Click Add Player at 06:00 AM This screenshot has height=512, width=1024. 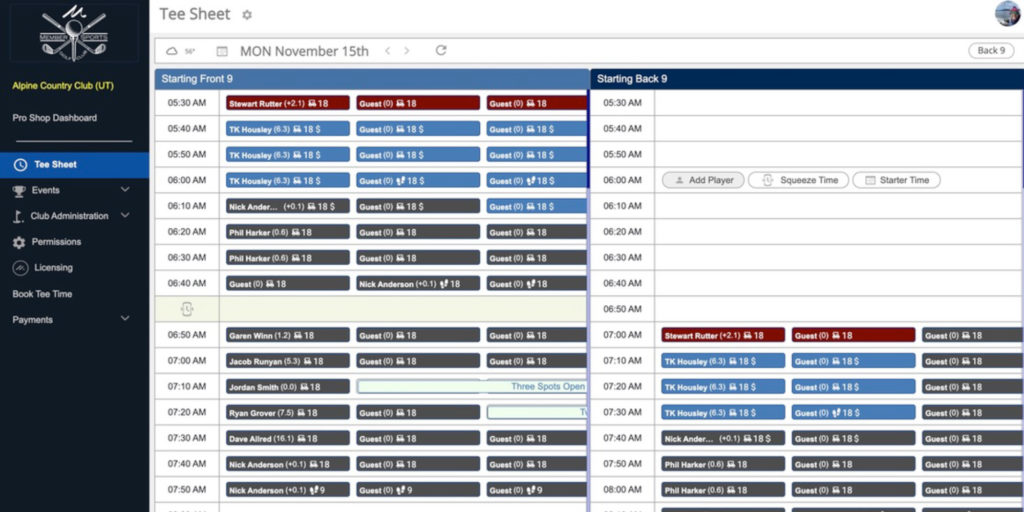pyautogui.click(x=703, y=180)
